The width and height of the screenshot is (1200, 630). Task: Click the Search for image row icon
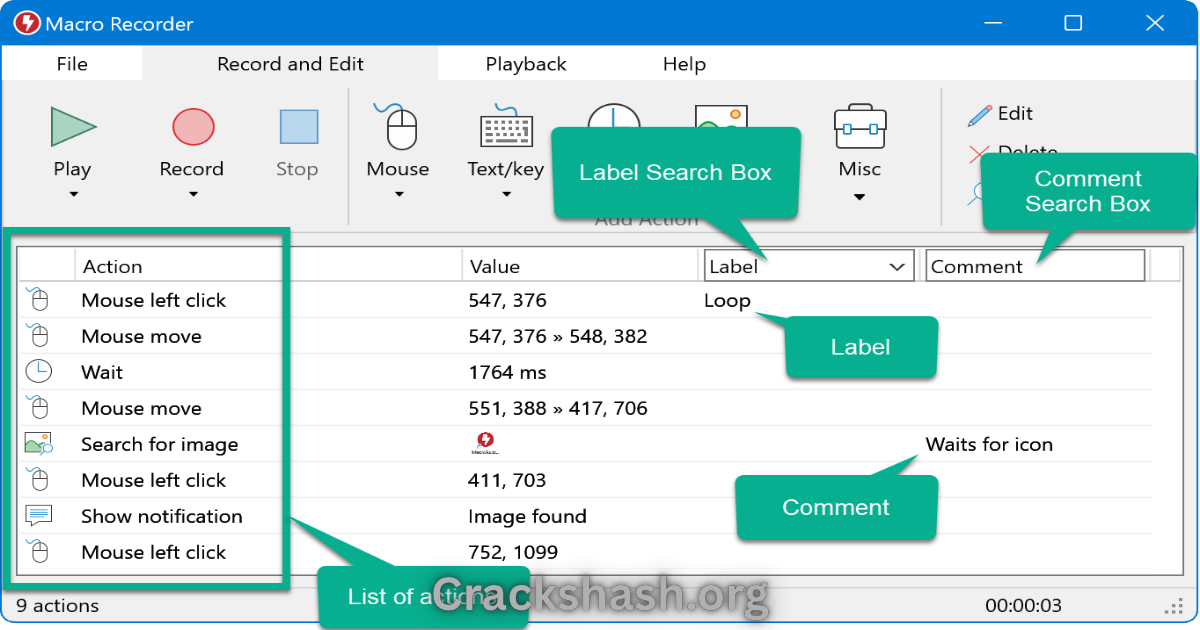[x=38, y=444]
